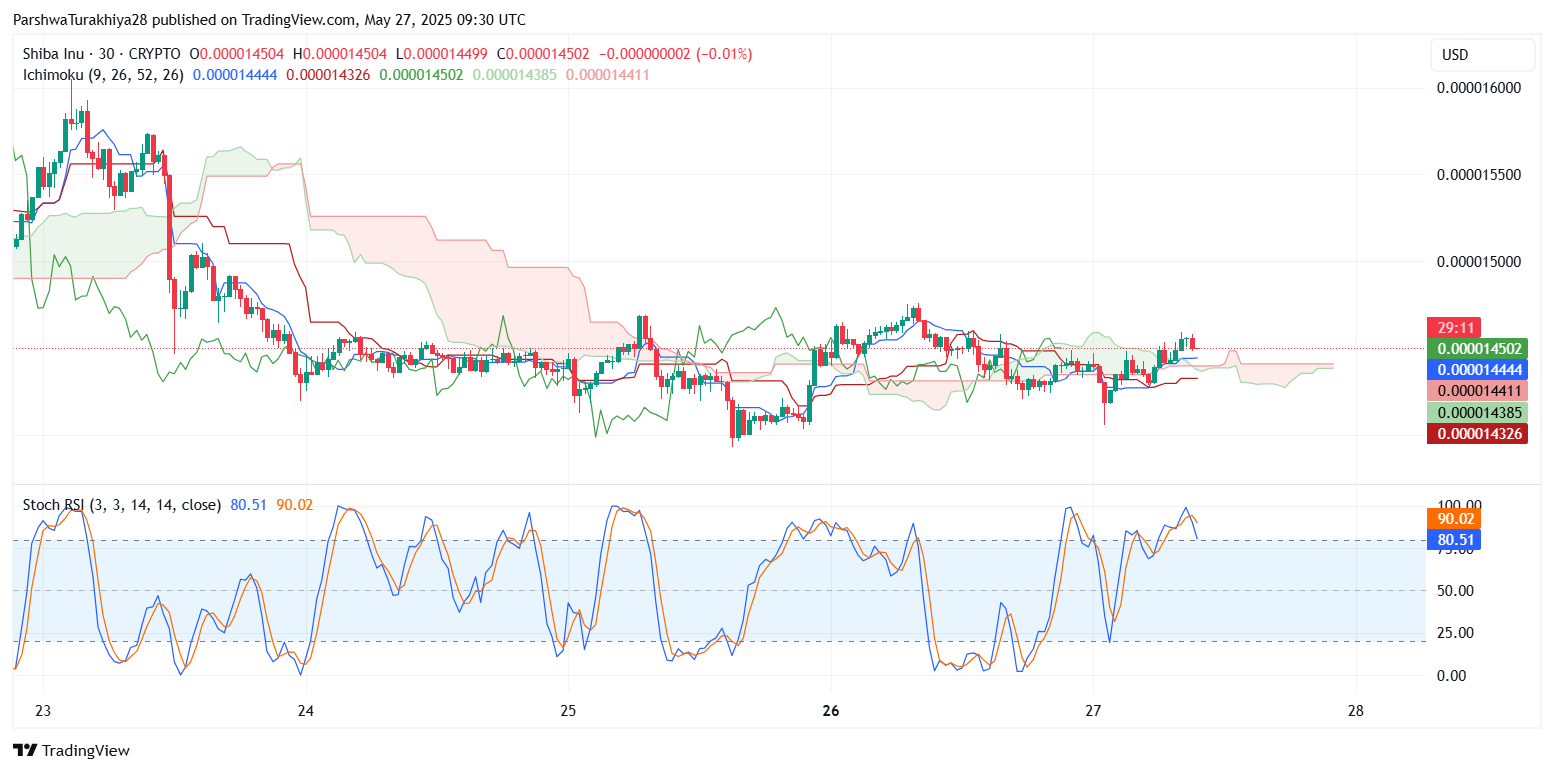Click 0.000016000 on the price scale
The height and width of the screenshot is (772, 1554).
[1478, 88]
